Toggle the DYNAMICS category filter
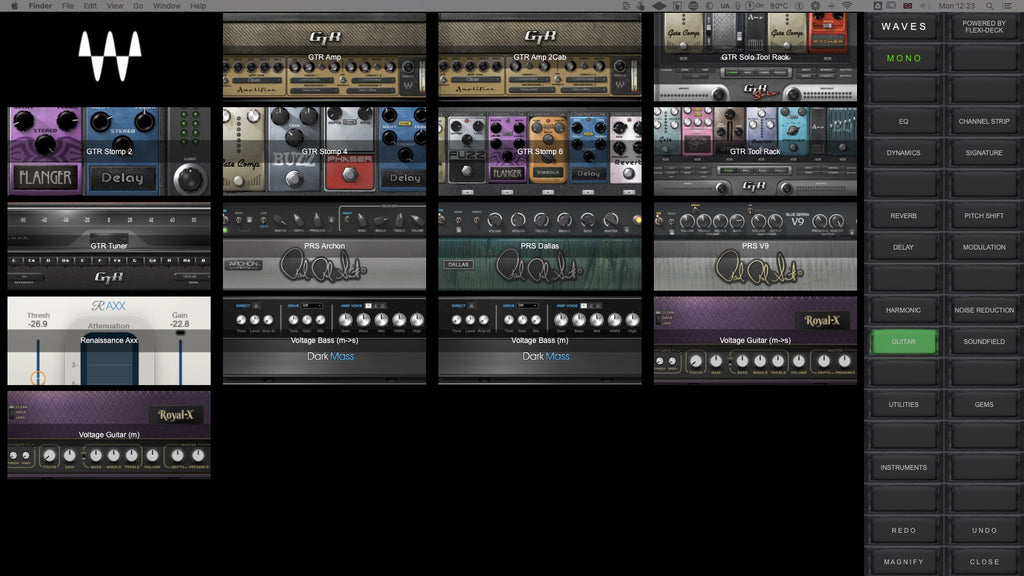Image resolution: width=1024 pixels, height=576 pixels. point(903,152)
